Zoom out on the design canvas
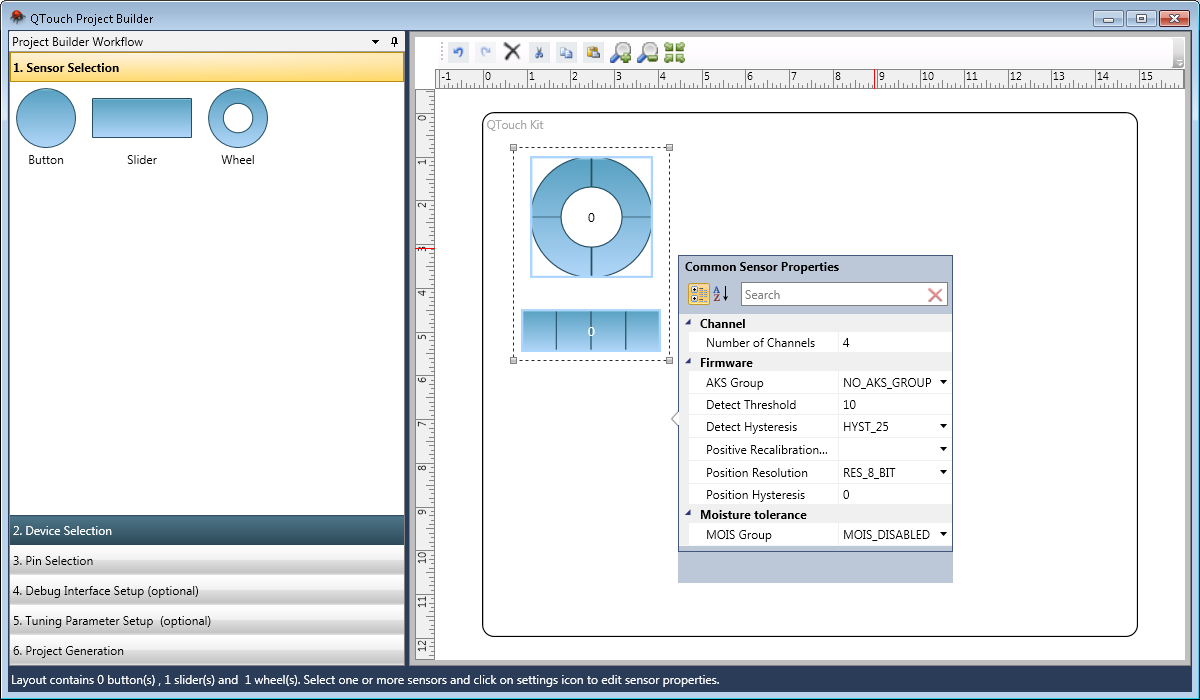The width and height of the screenshot is (1200, 700). coord(648,52)
